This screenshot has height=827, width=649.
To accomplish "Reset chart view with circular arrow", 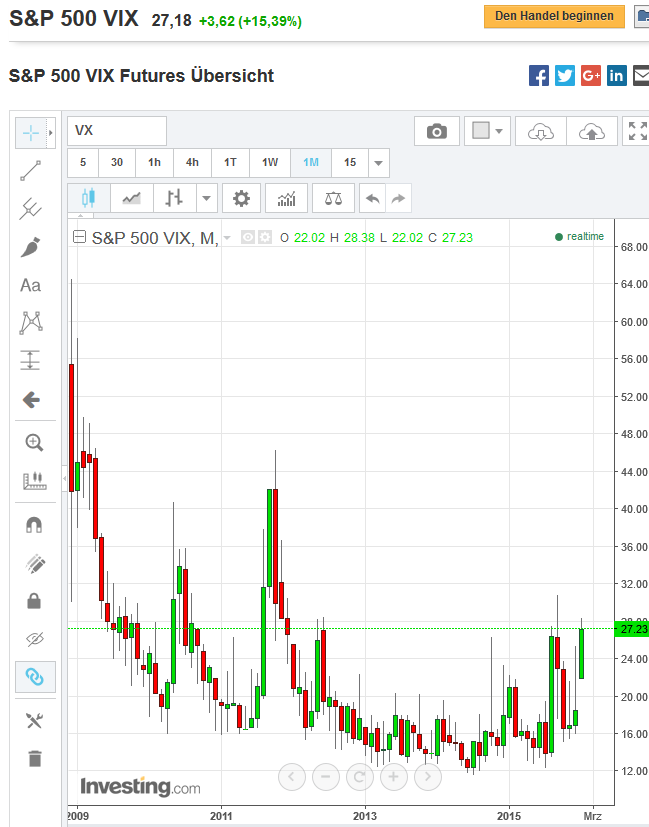I will tap(360, 777).
